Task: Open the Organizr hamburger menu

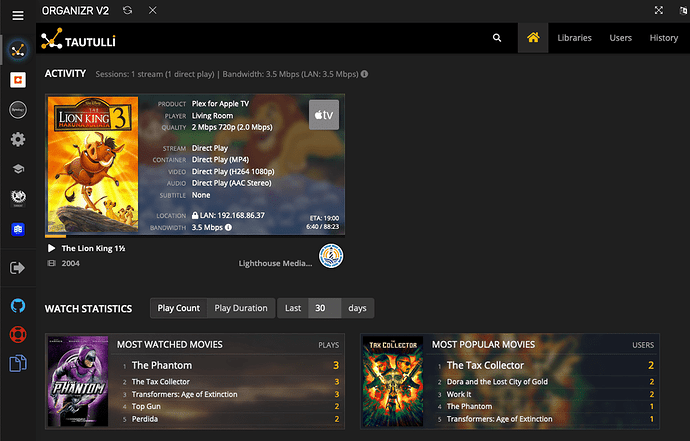Action: coord(18,16)
